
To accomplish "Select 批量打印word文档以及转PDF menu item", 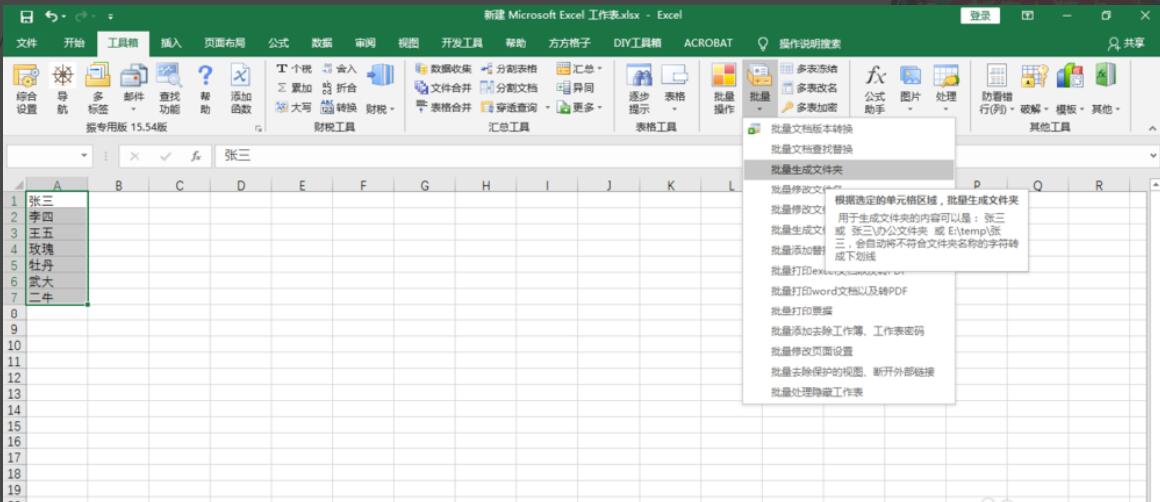I will (x=849, y=291).
